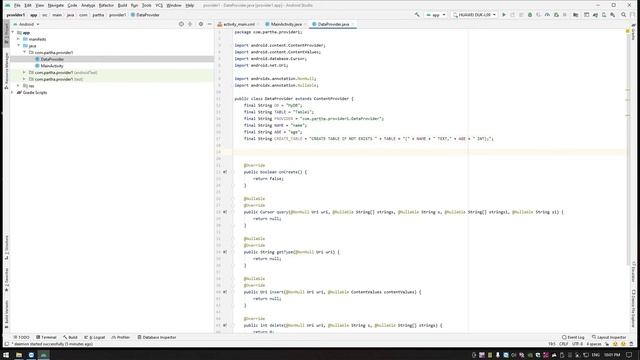640x360 pixels.
Task: Collapse the java folder
Action: tap(19, 46)
